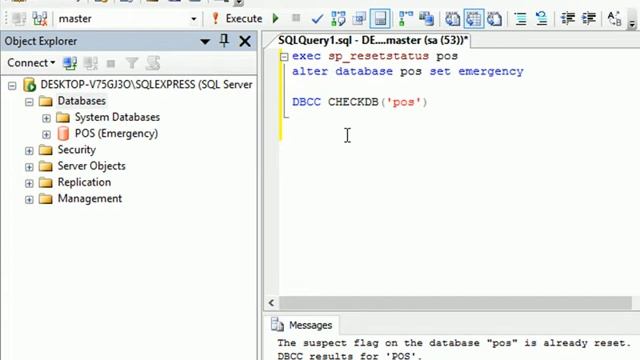
Task: Parse the query with the blue checkmark
Action: point(317,19)
